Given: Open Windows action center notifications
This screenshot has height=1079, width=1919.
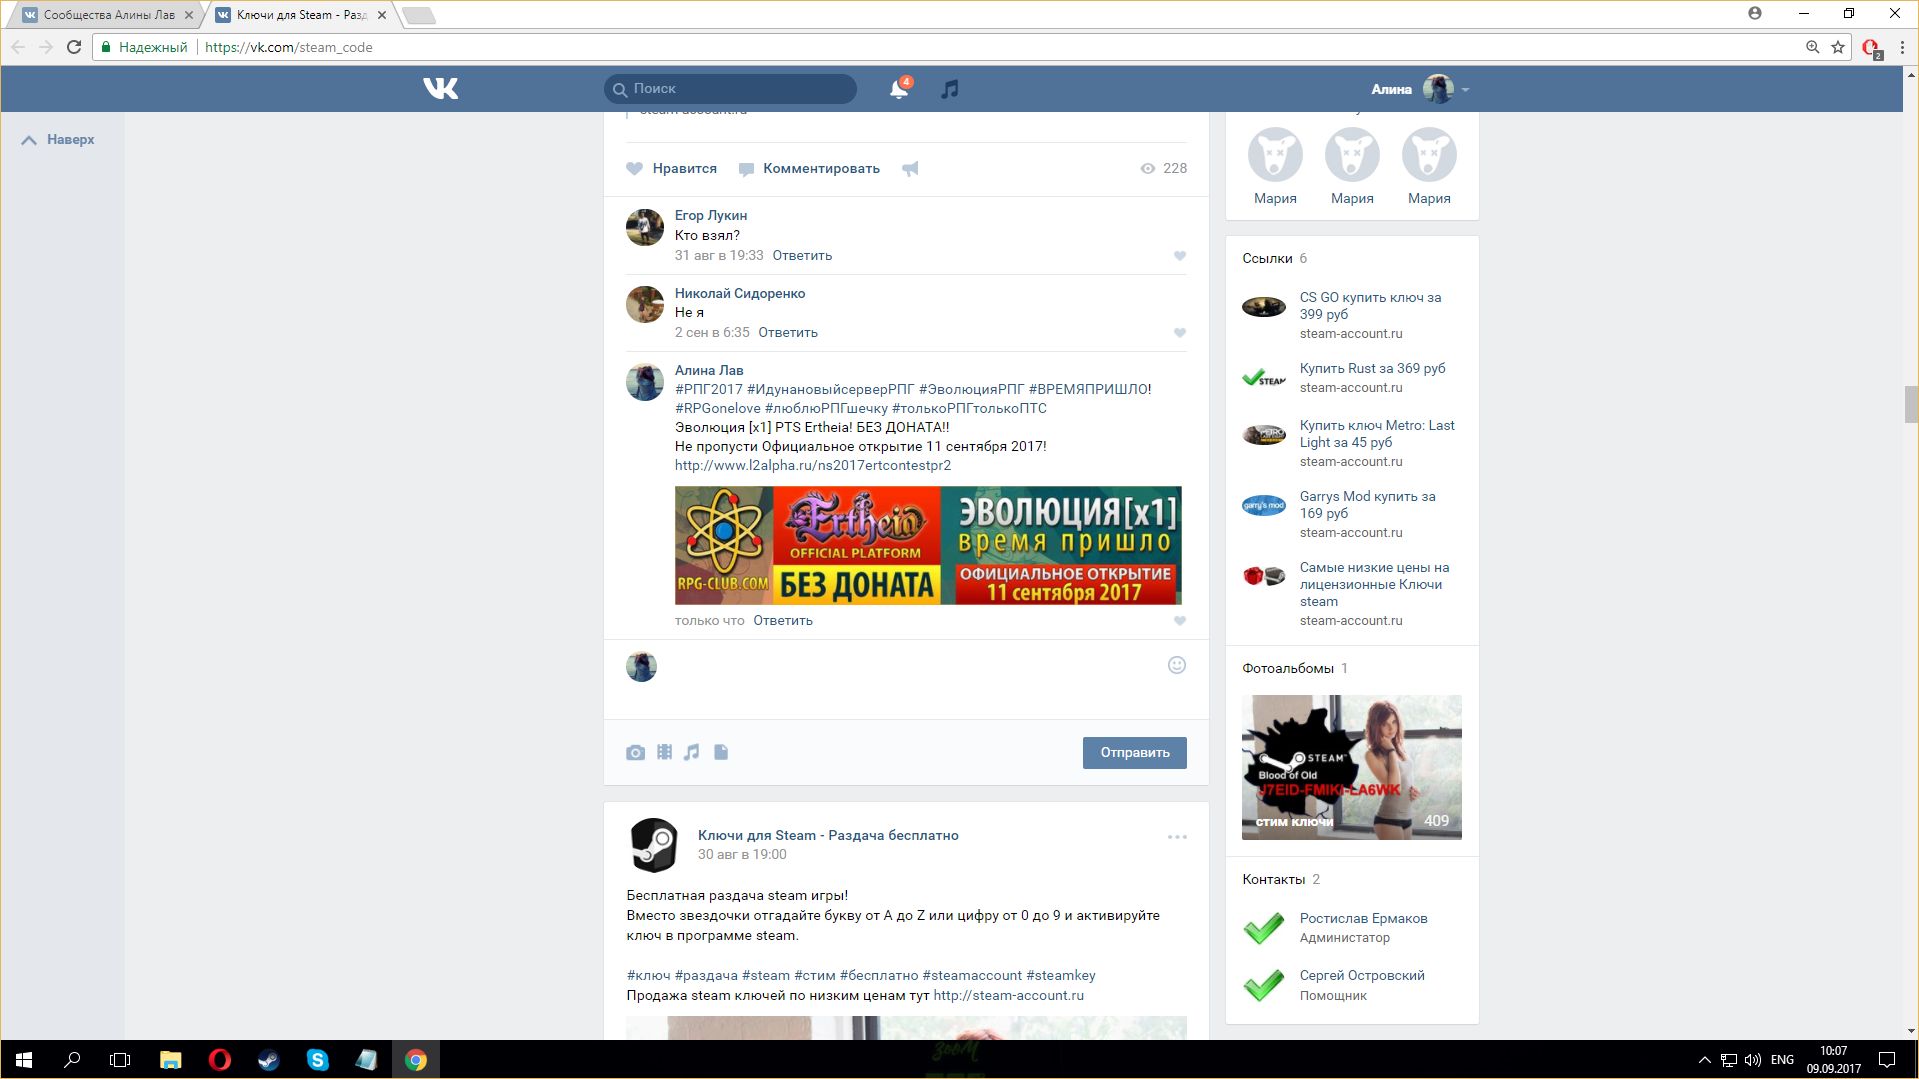Looking at the screenshot, I should coord(1887,1060).
